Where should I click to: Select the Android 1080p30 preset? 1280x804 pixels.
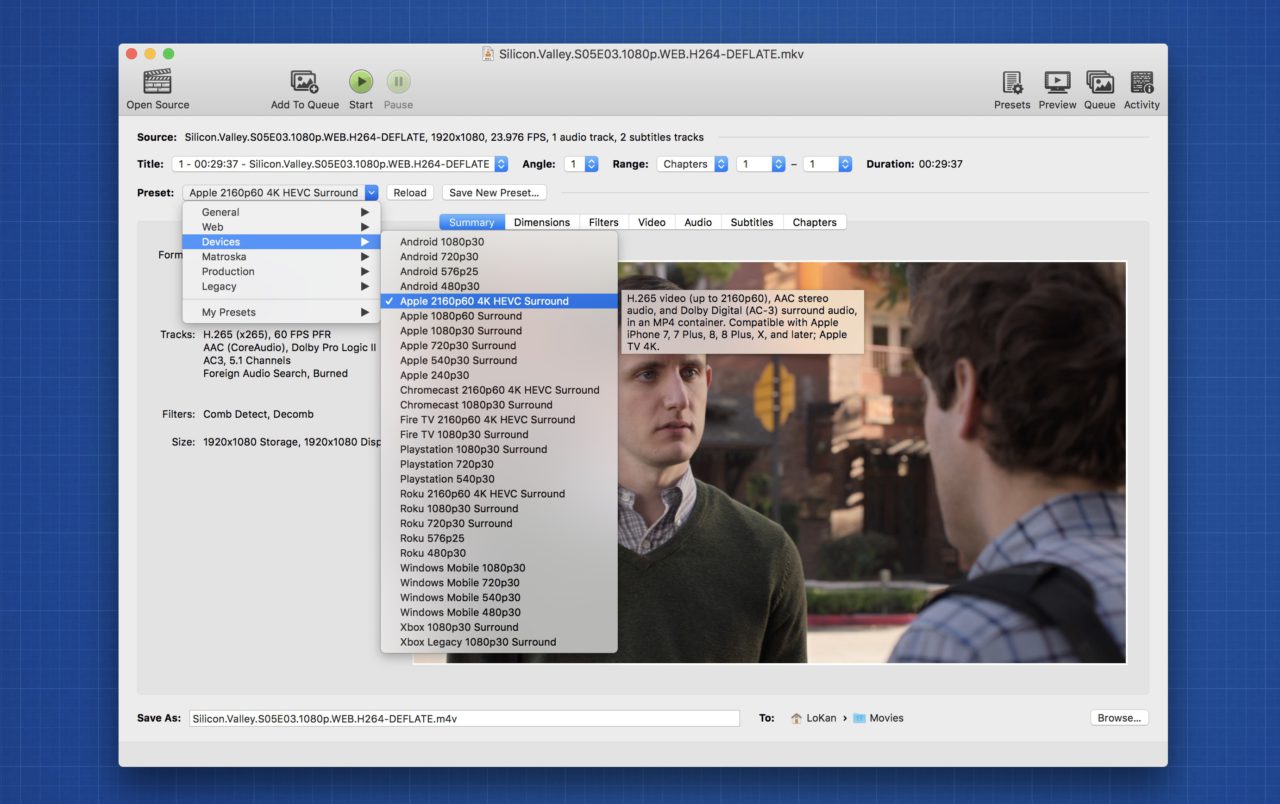pyautogui.click(x=499, y=242)
